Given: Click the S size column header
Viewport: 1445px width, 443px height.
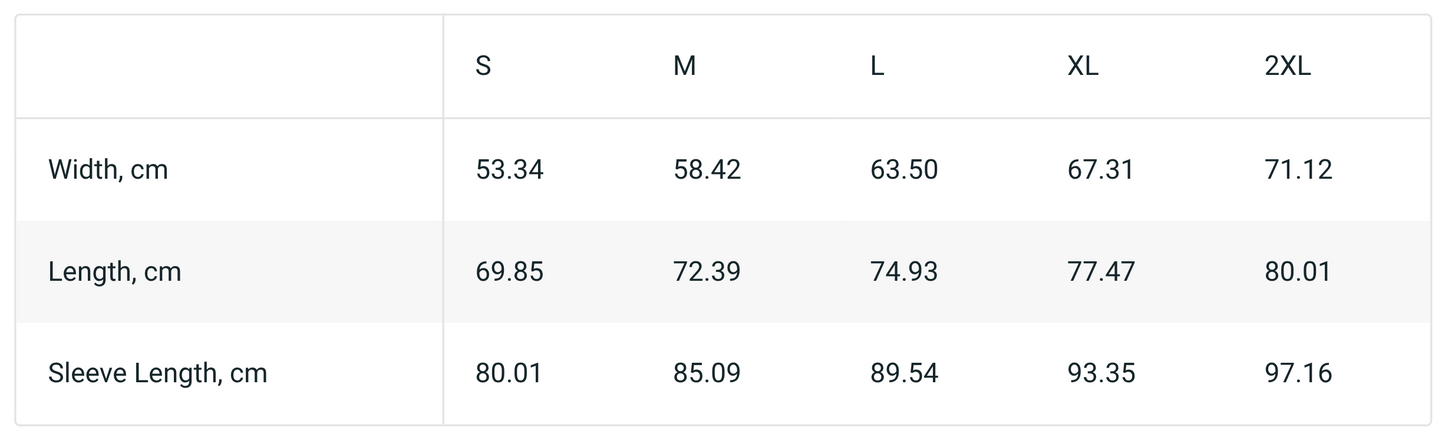Looking at the screenshot, I should (483, 67).
